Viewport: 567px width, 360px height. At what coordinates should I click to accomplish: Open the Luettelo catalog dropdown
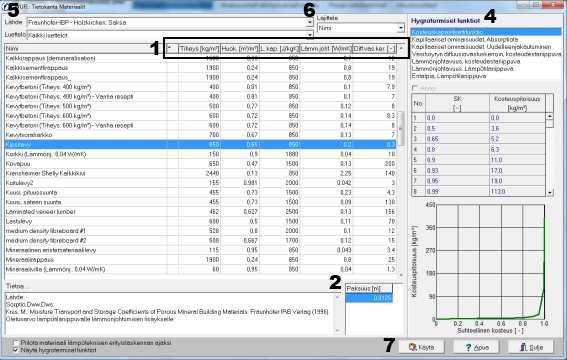click(x=310, y=35)
